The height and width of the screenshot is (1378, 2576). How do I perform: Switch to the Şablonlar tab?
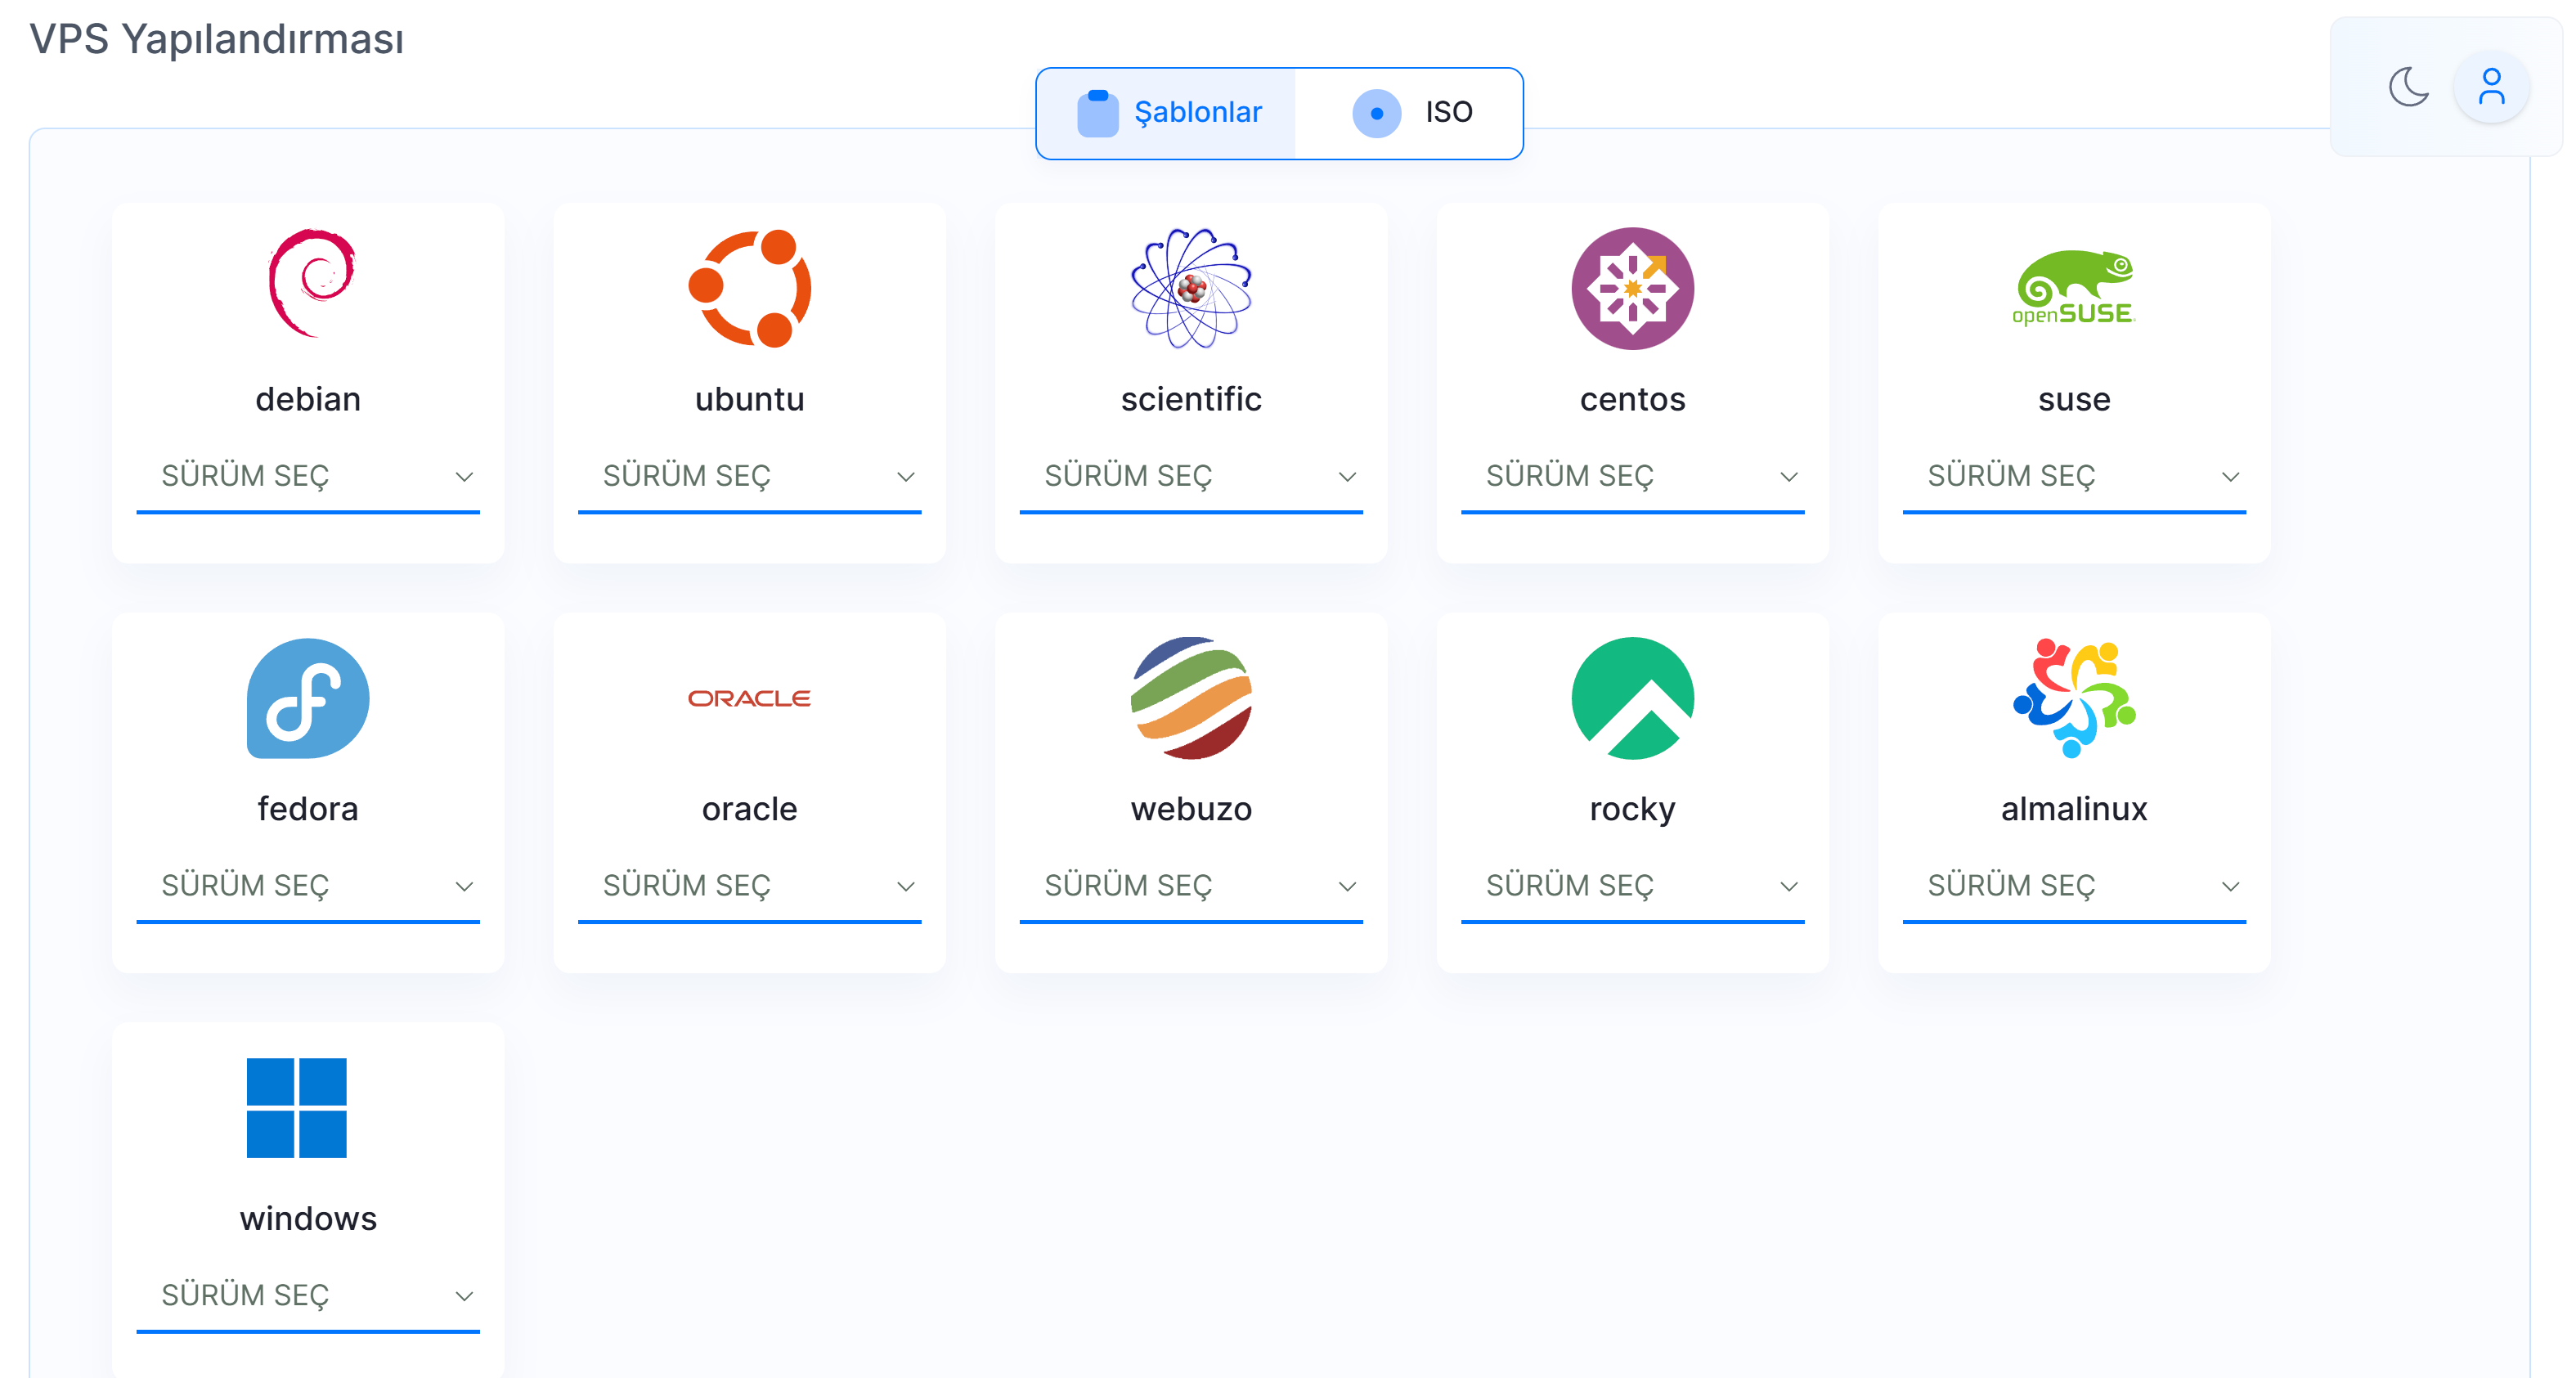coord(1166,113)
